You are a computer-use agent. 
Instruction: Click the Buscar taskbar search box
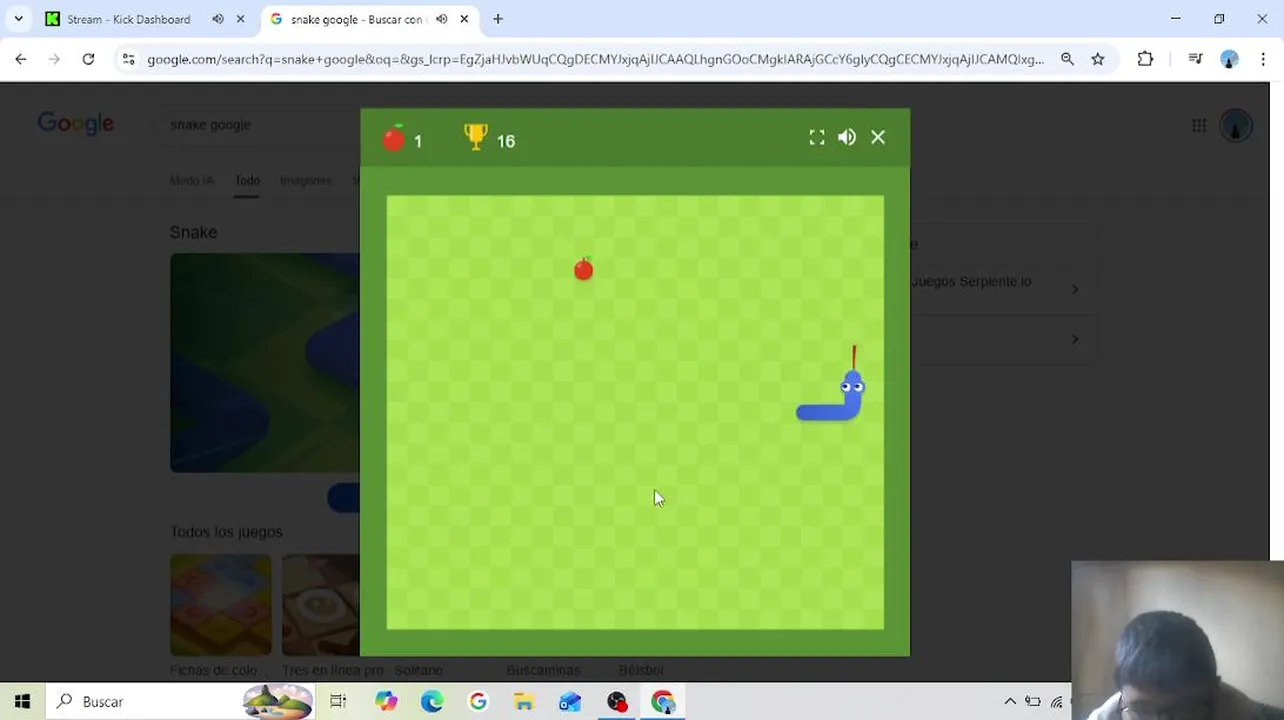[180, 702]
